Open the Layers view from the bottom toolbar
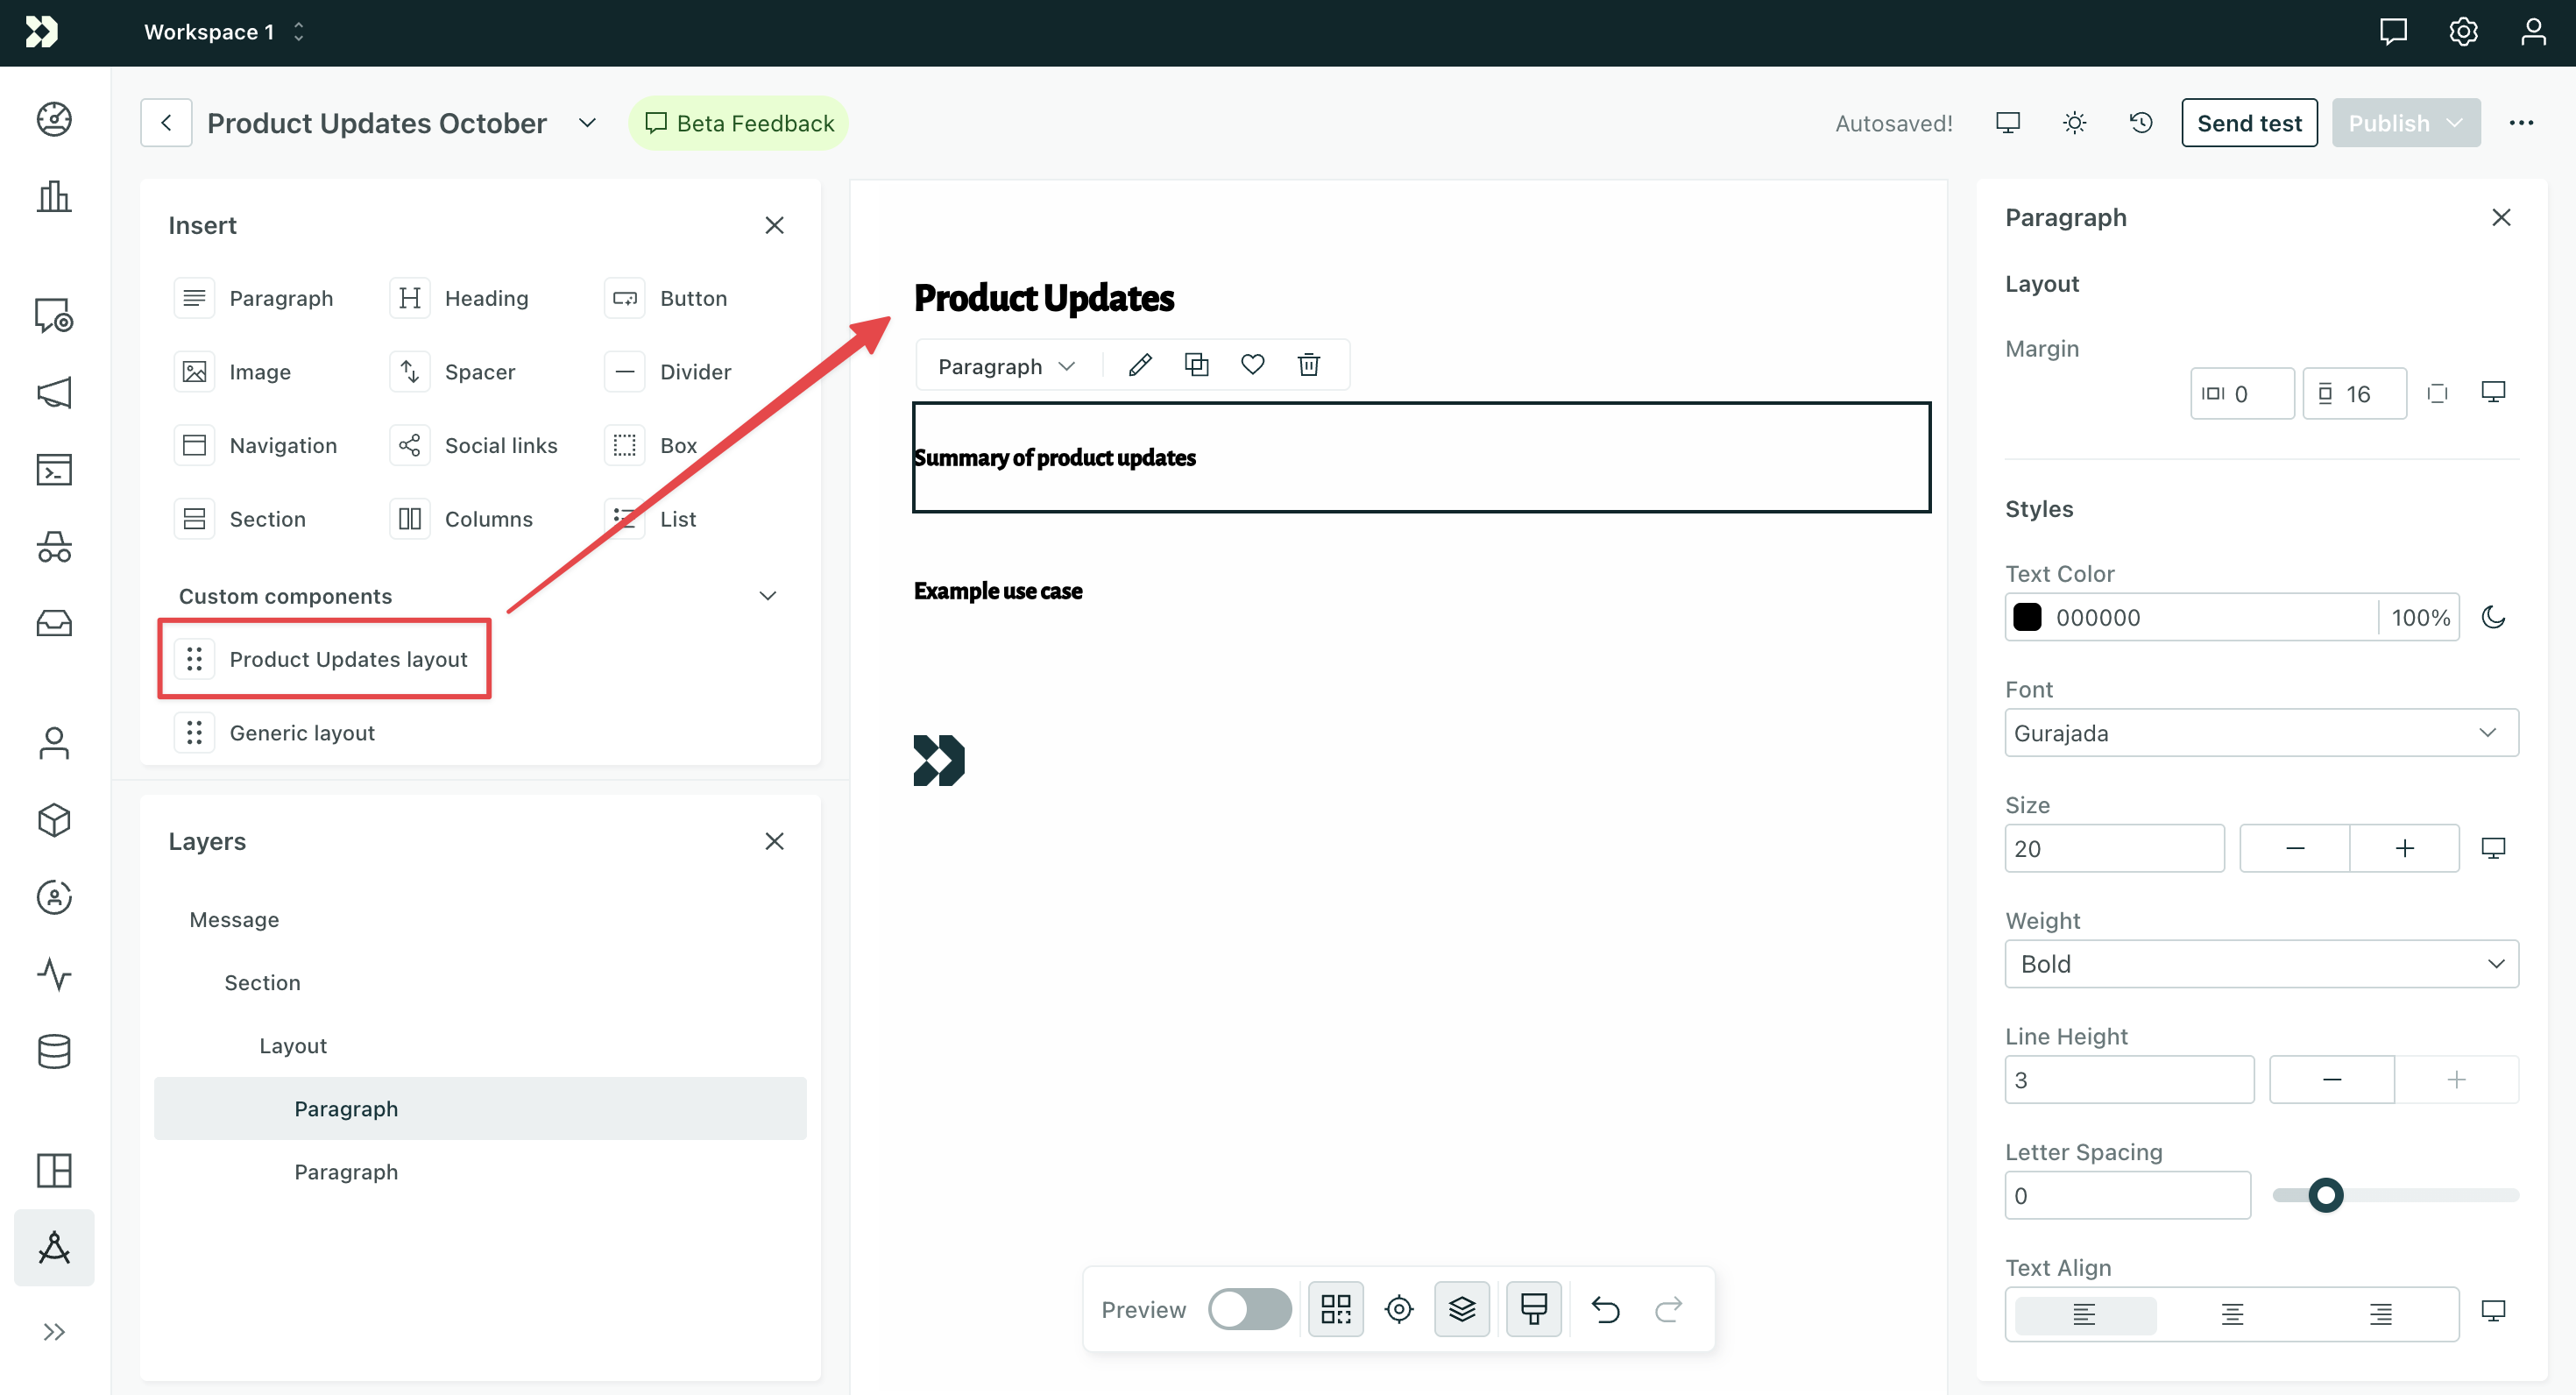 point(1462,1308)
